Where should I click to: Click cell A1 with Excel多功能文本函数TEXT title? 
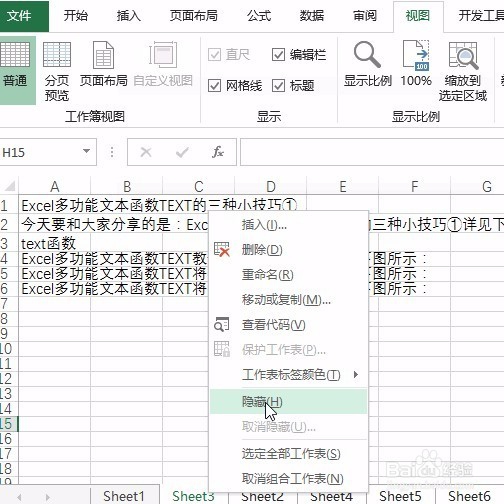coord(54,205)
